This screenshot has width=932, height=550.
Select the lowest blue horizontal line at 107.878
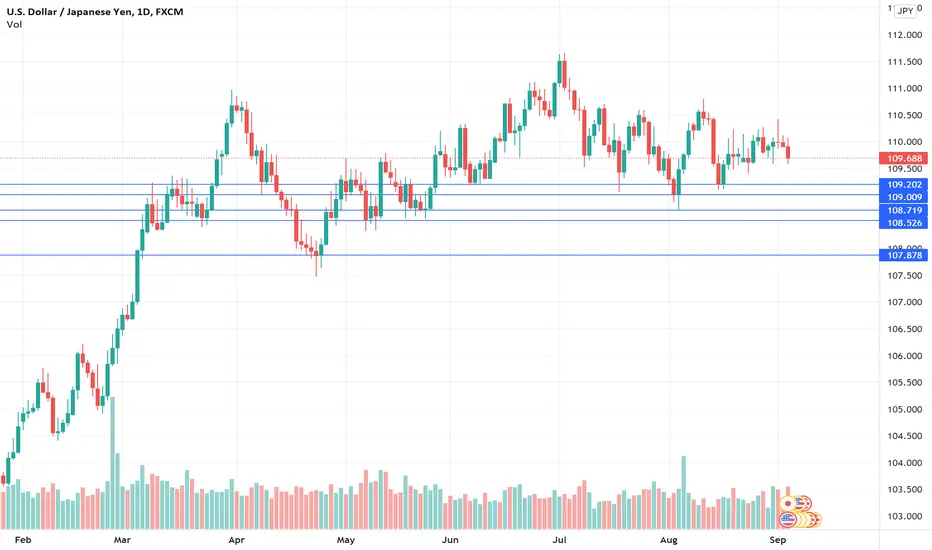(x=440, y=255)
